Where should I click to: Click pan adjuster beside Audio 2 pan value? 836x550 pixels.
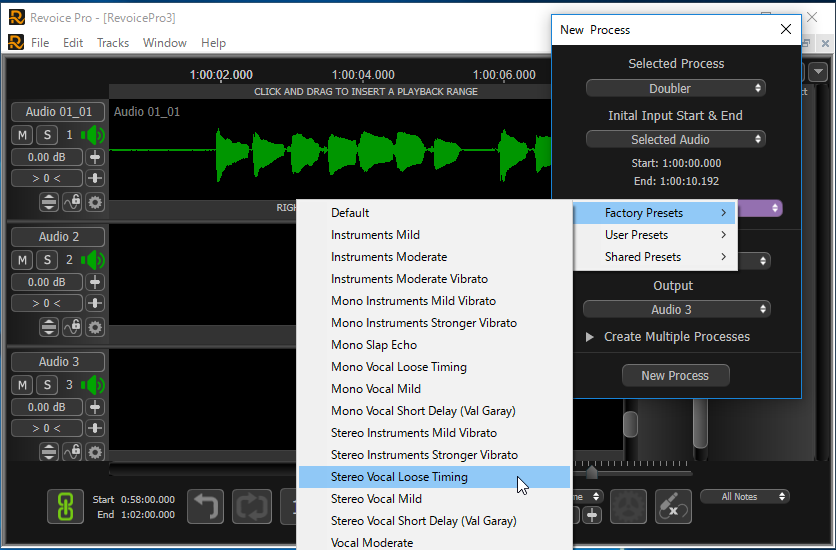95,303
